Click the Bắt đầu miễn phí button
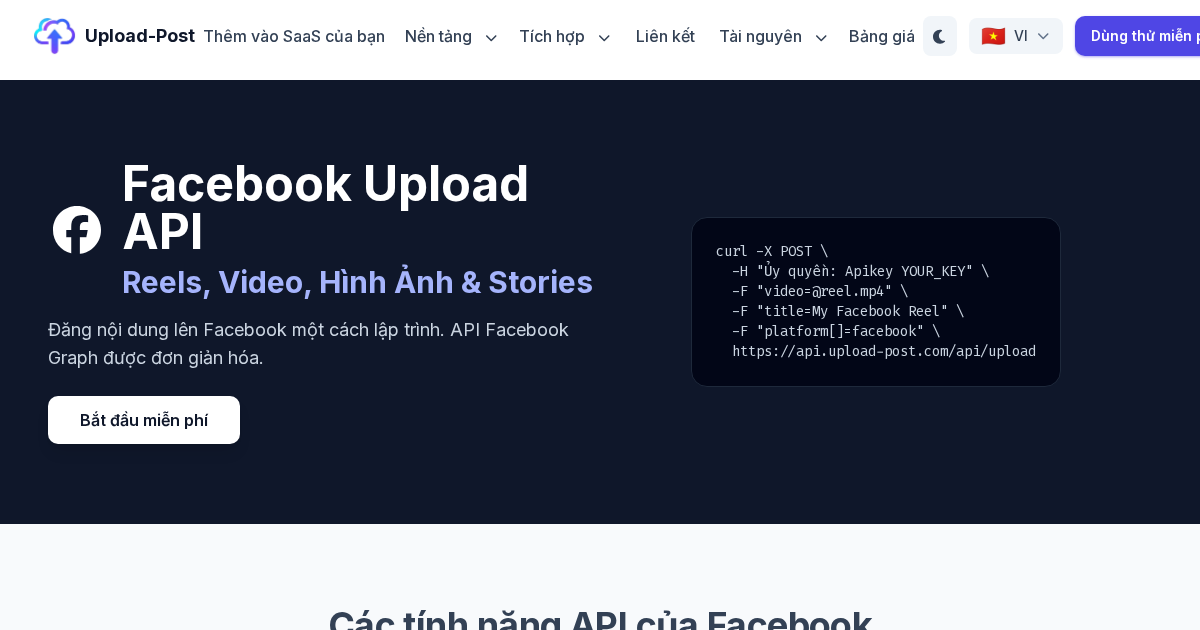Viewport: 1200px width, 630px height. [144, 420]
